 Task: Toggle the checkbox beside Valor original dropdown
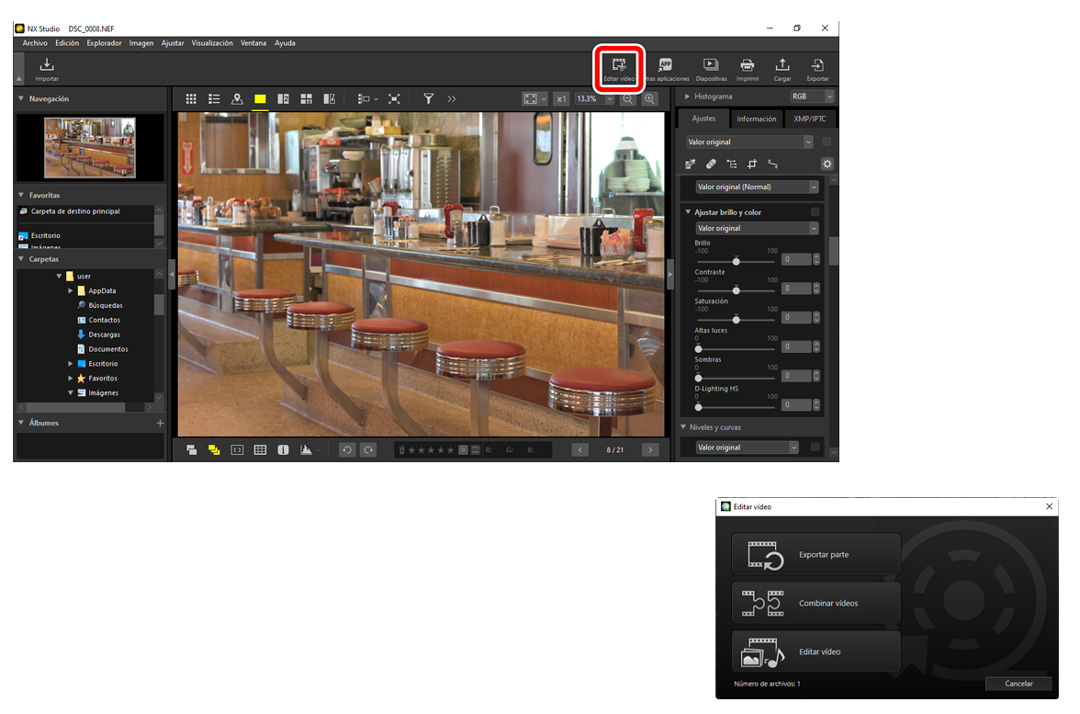click(827, 142)
